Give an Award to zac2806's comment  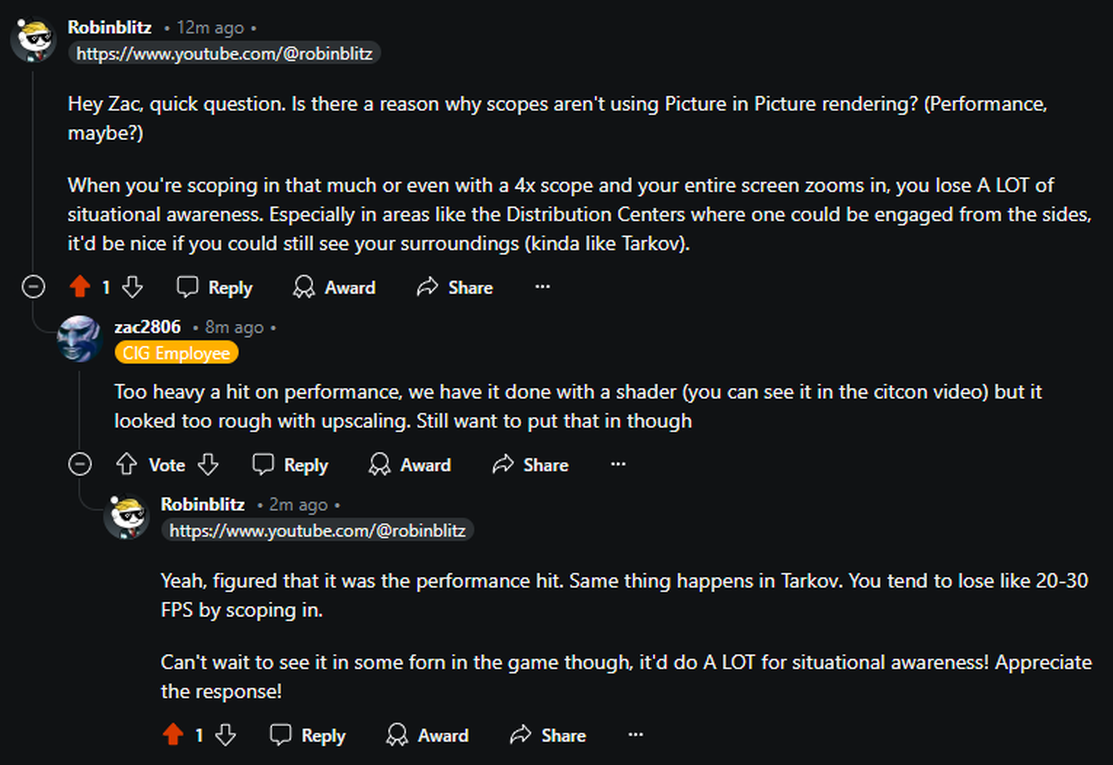click(409, 465)
